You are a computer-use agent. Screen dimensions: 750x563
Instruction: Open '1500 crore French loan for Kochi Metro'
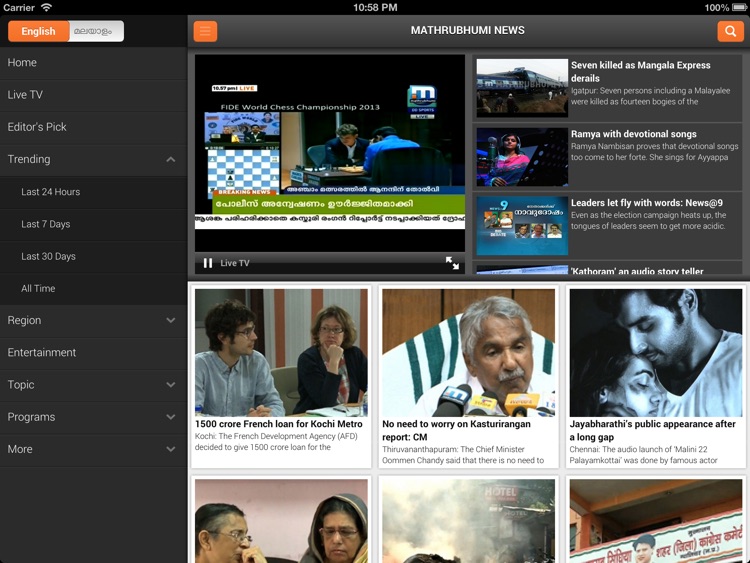(278, 424)
